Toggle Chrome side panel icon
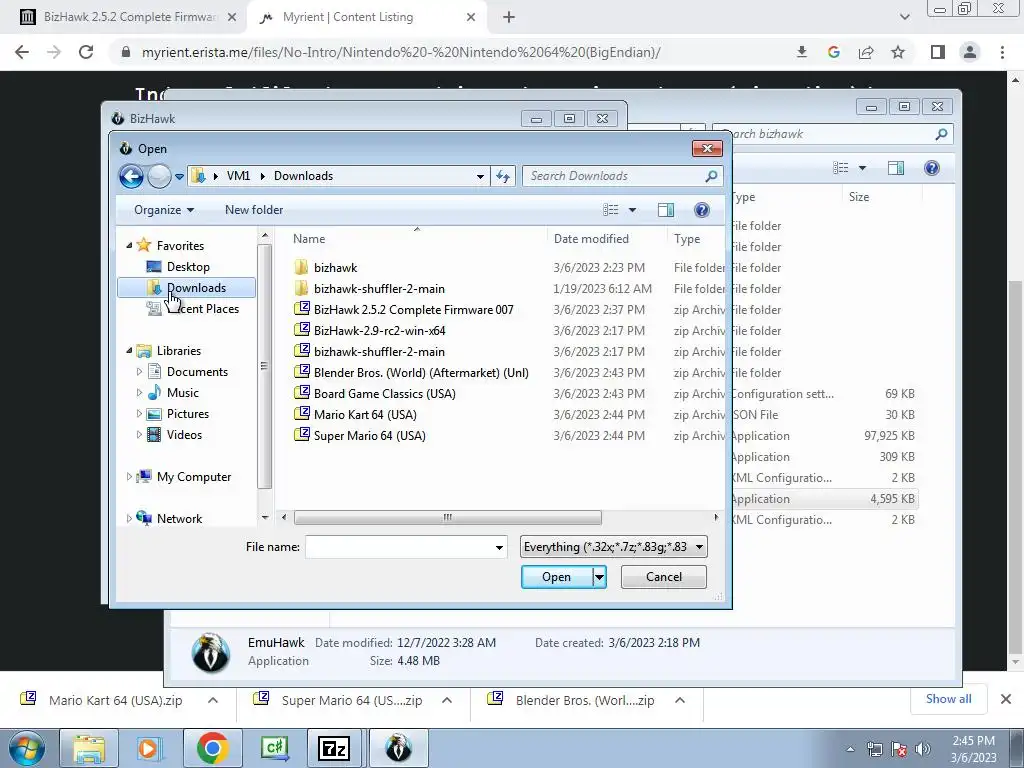 938,52
